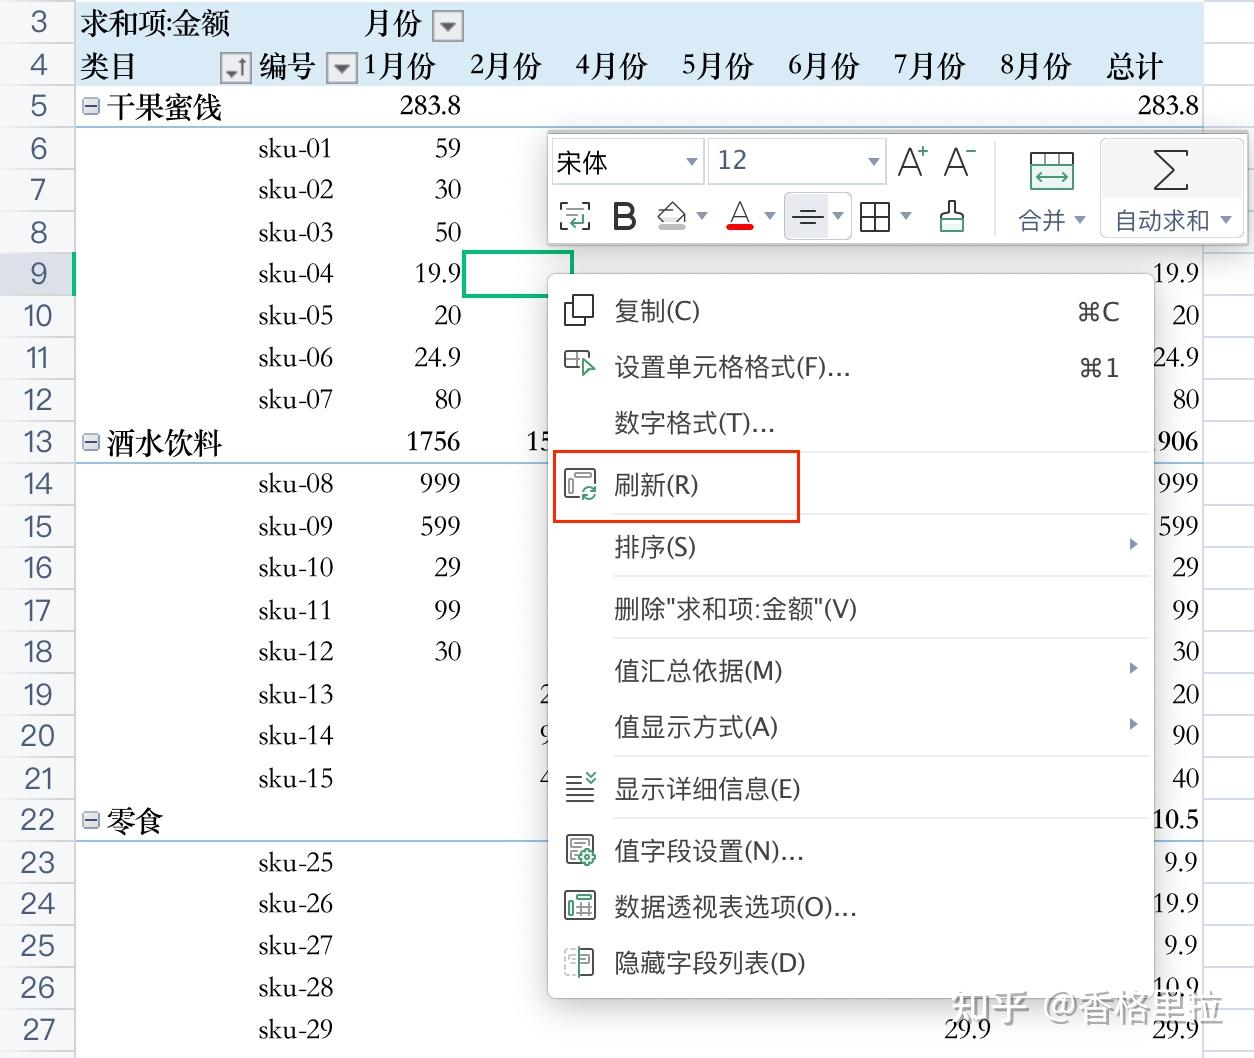Open the fill color bucket icon
1254x1058 pixels.
point(672,216)
